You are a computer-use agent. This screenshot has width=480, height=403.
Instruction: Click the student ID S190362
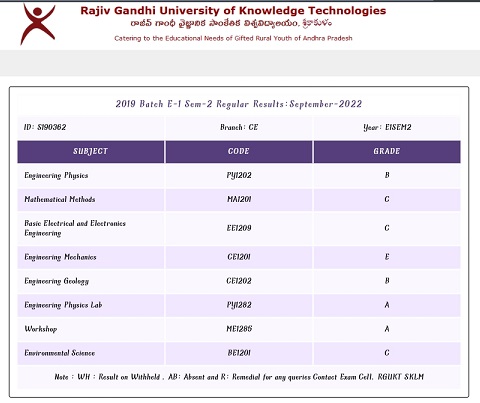point(45,127)
